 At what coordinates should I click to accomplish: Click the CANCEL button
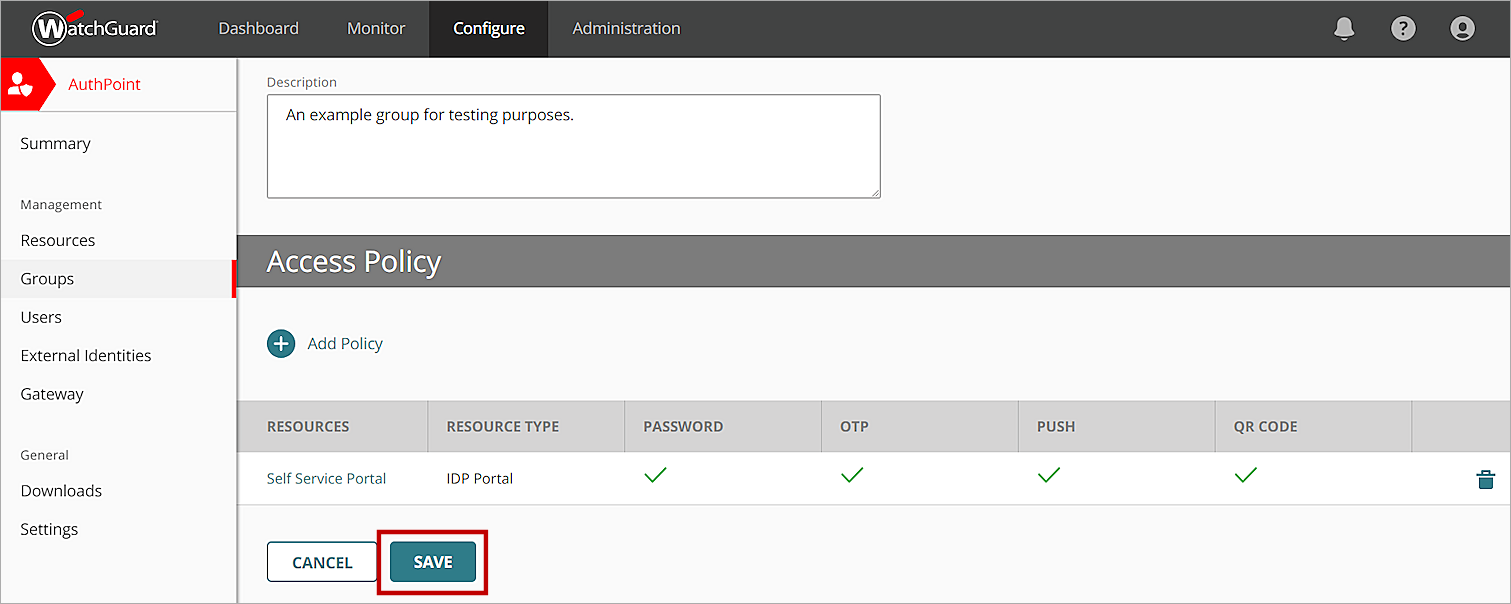[321, 562]
